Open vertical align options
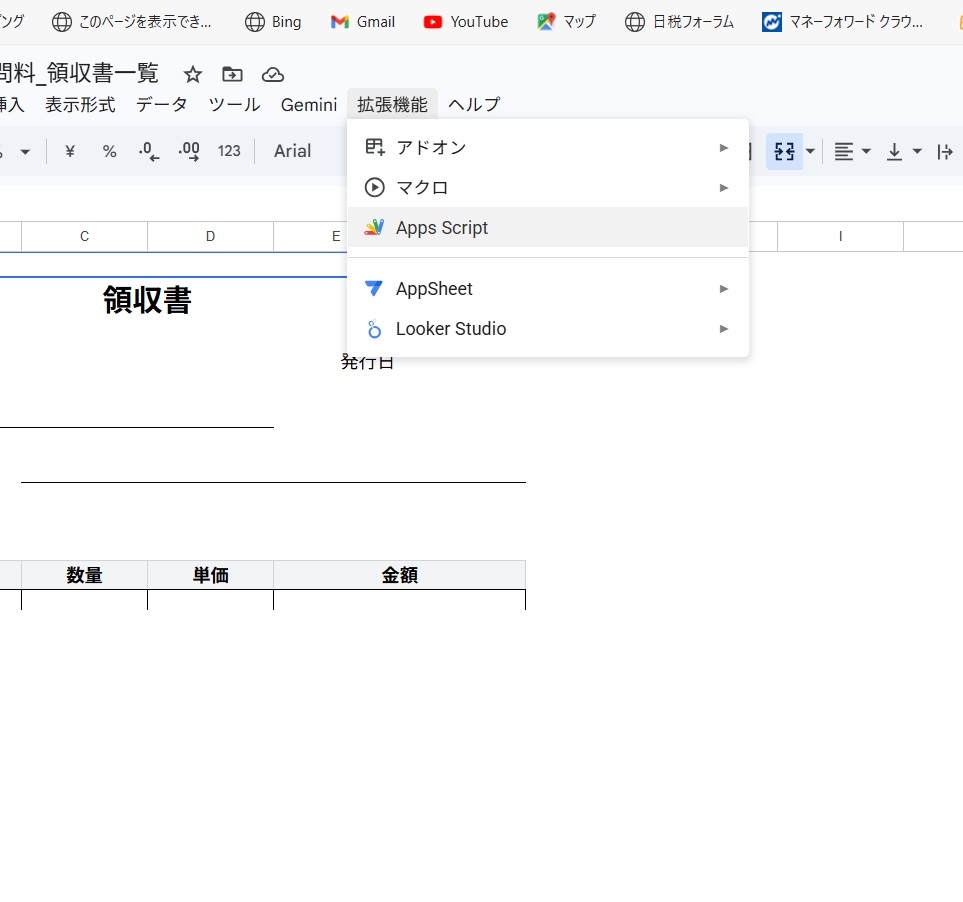Viewport: 963px width, 902px height. 903,151
